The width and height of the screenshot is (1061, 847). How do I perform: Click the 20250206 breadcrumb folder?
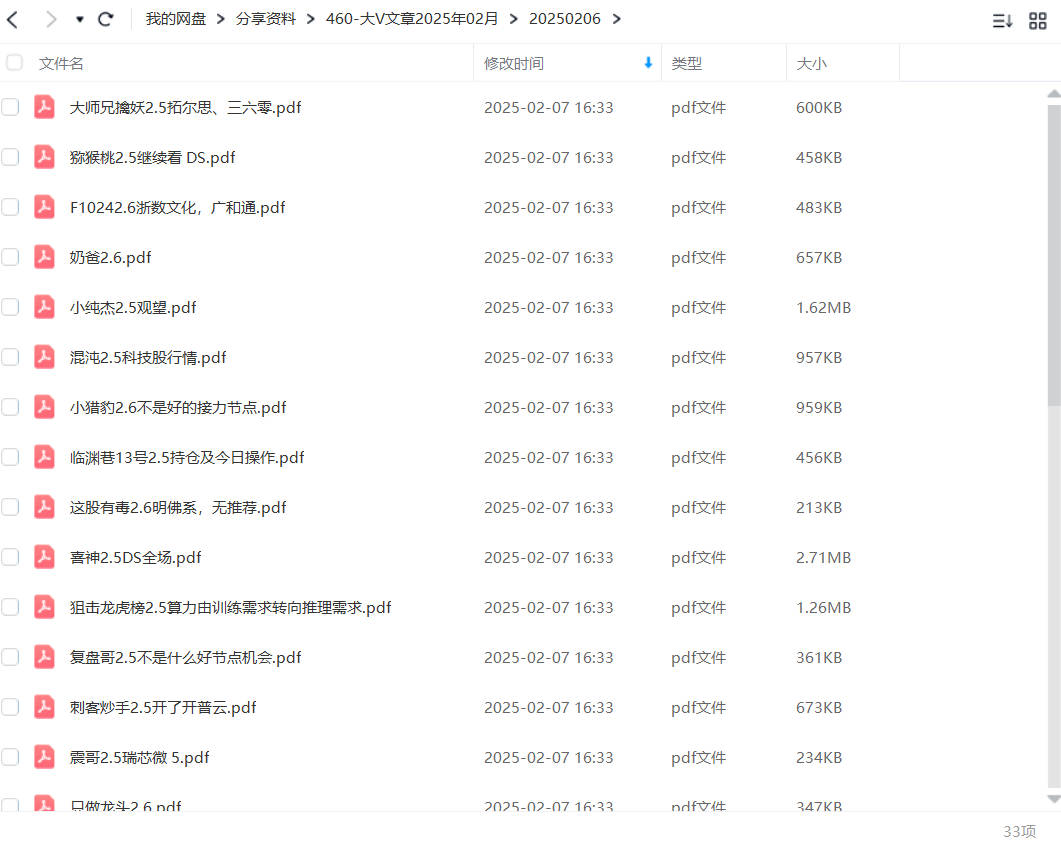click(x=564, y=19)
